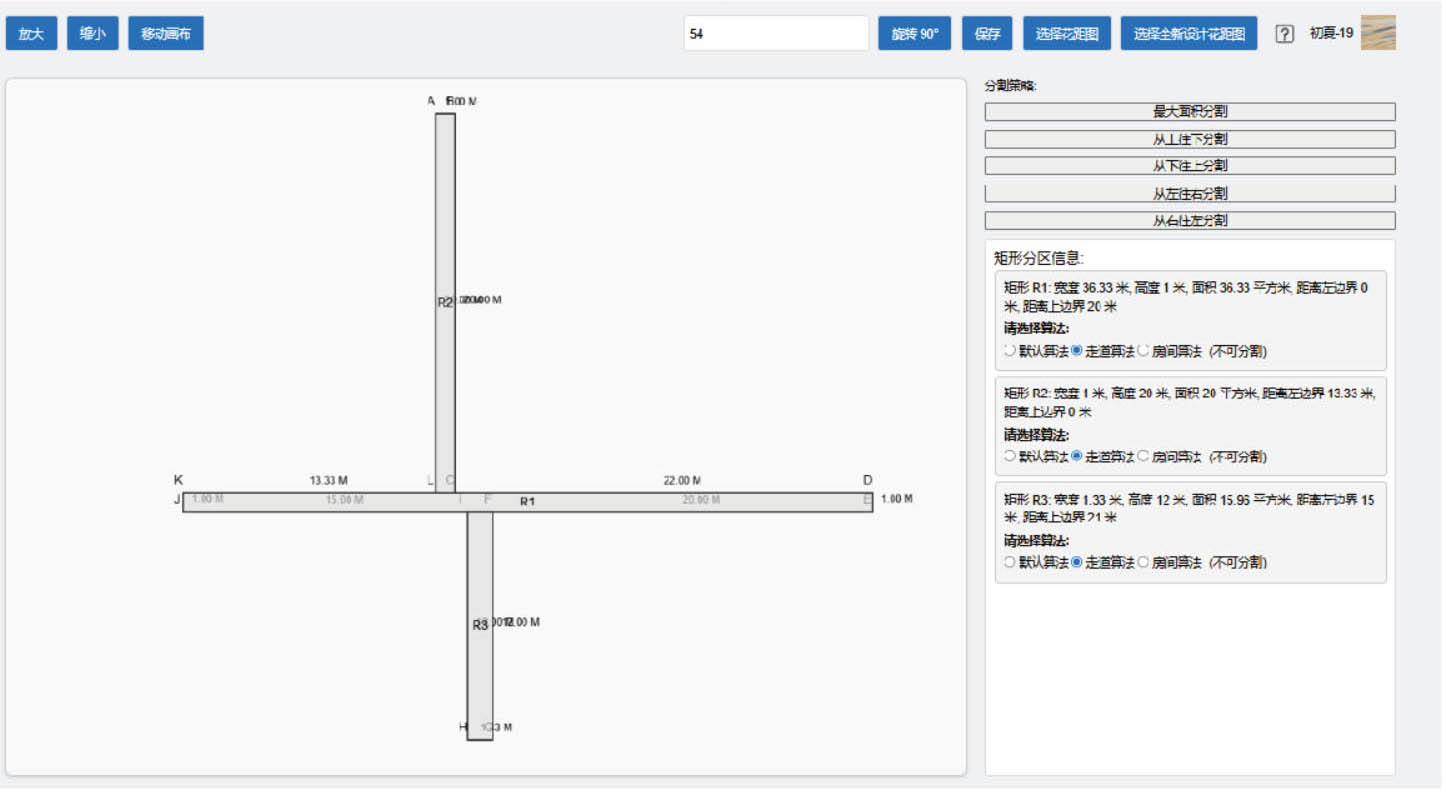Image resolution: width=1446 pixels, height=796 pixels.
Task: Click the 保存 save button
Action: [987, 34]
